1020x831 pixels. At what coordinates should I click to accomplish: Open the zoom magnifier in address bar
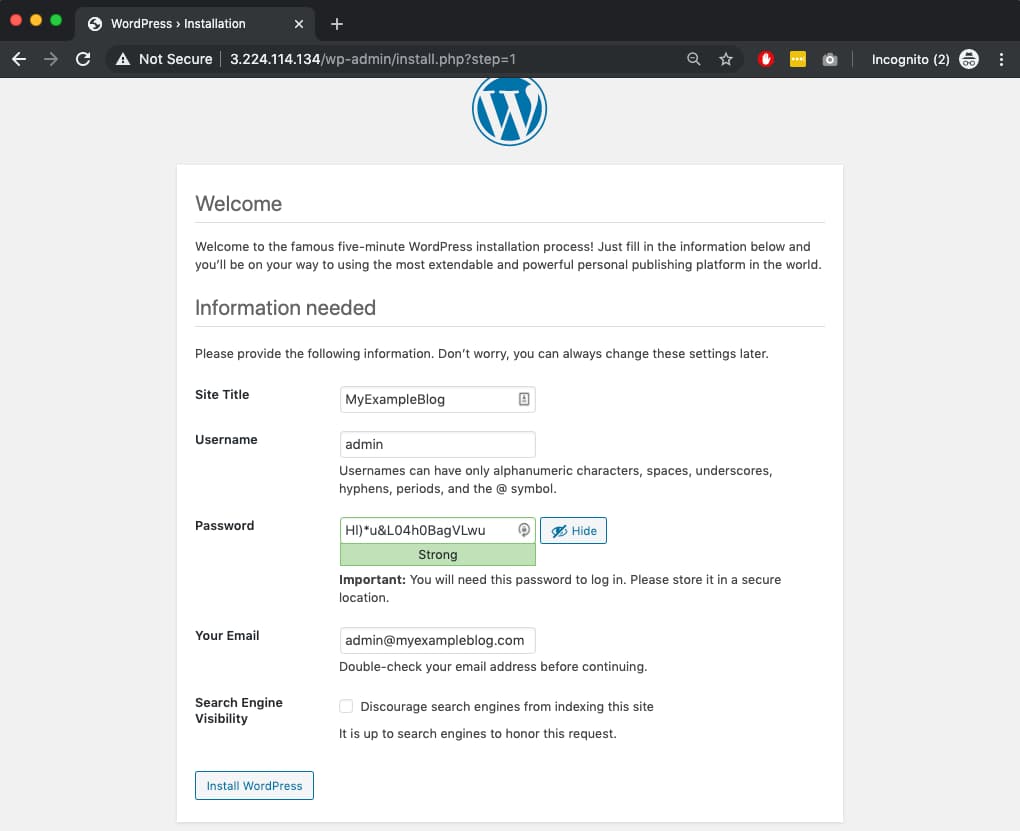(693, 59)
